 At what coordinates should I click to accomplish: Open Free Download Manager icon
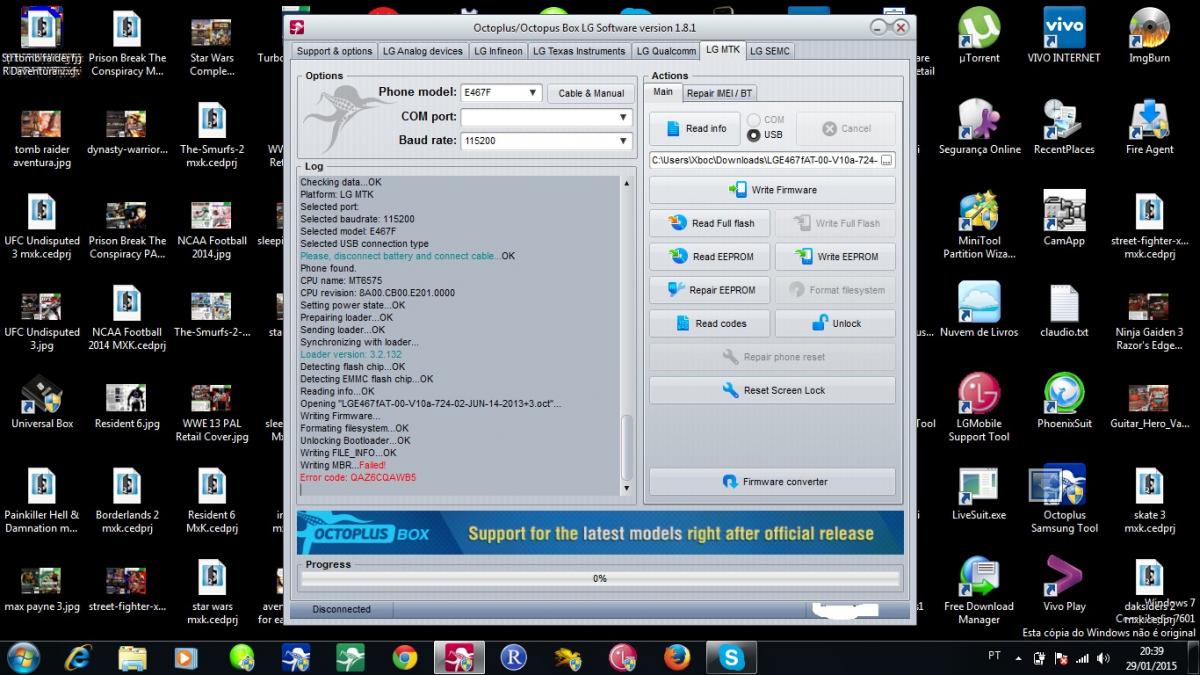point(979,590)
